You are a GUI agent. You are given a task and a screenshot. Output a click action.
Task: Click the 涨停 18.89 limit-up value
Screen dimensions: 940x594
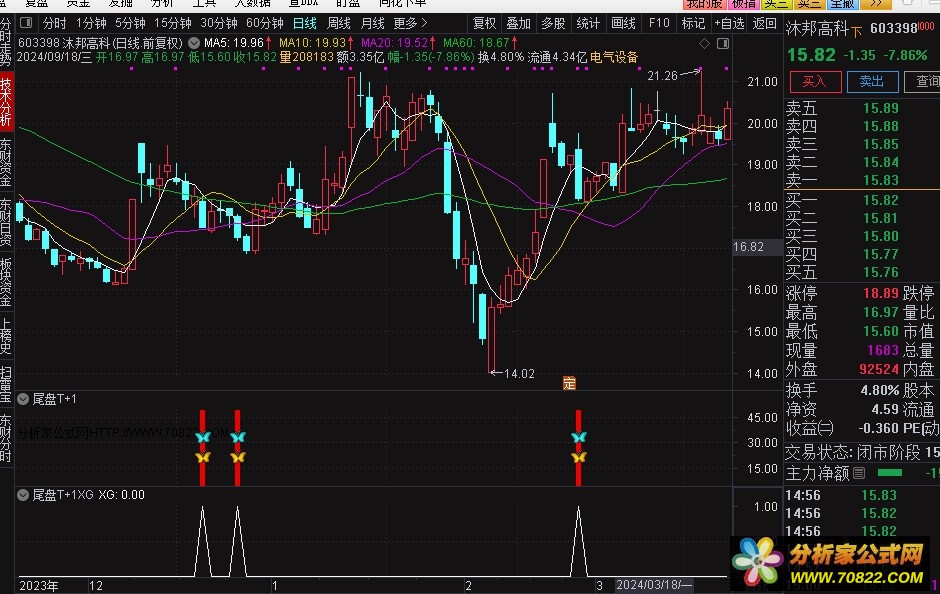881,293
